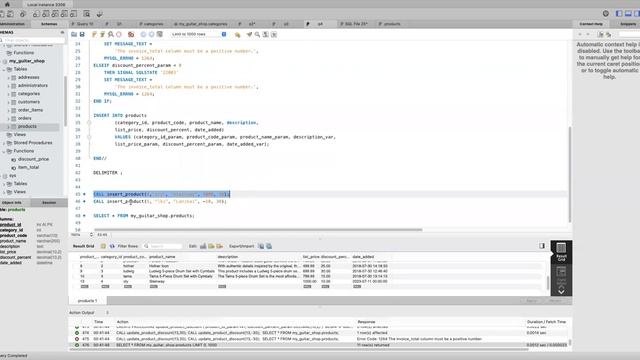Expand the Stored Procedures folder
This screenshot has width=640, height=360.
point(4,143)
